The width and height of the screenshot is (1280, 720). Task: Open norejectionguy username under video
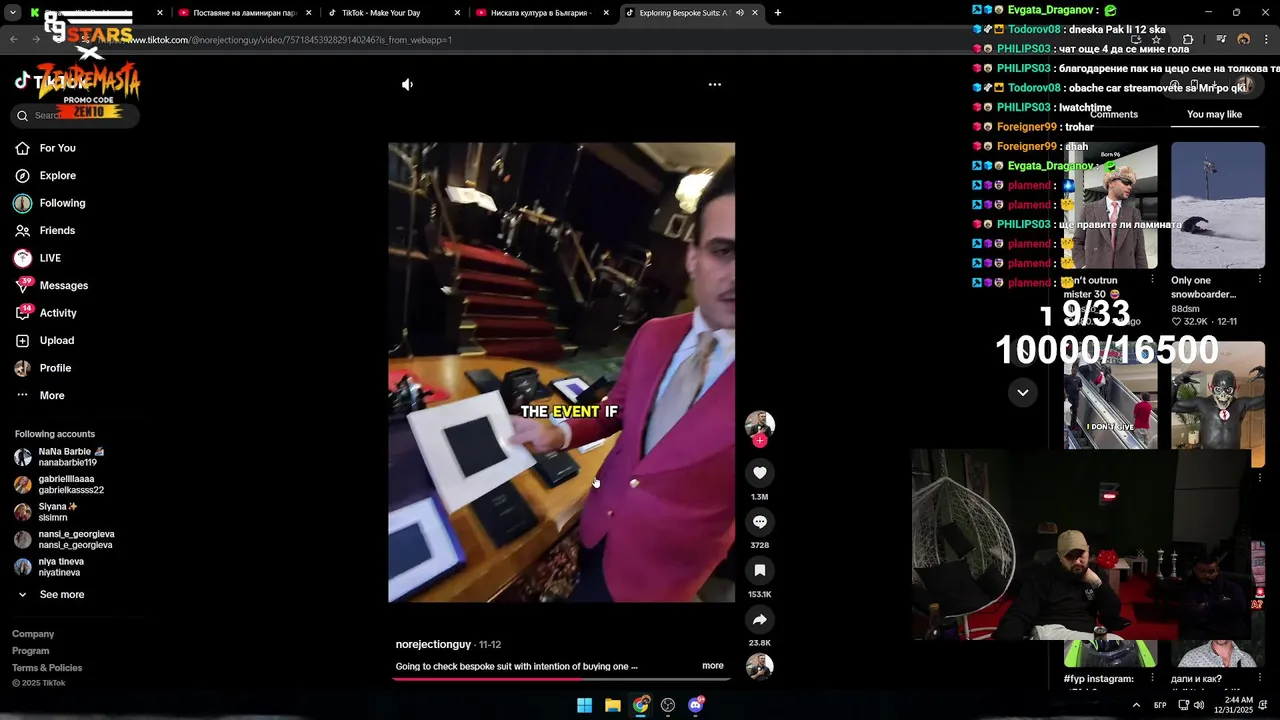click(x=433, y=645)
